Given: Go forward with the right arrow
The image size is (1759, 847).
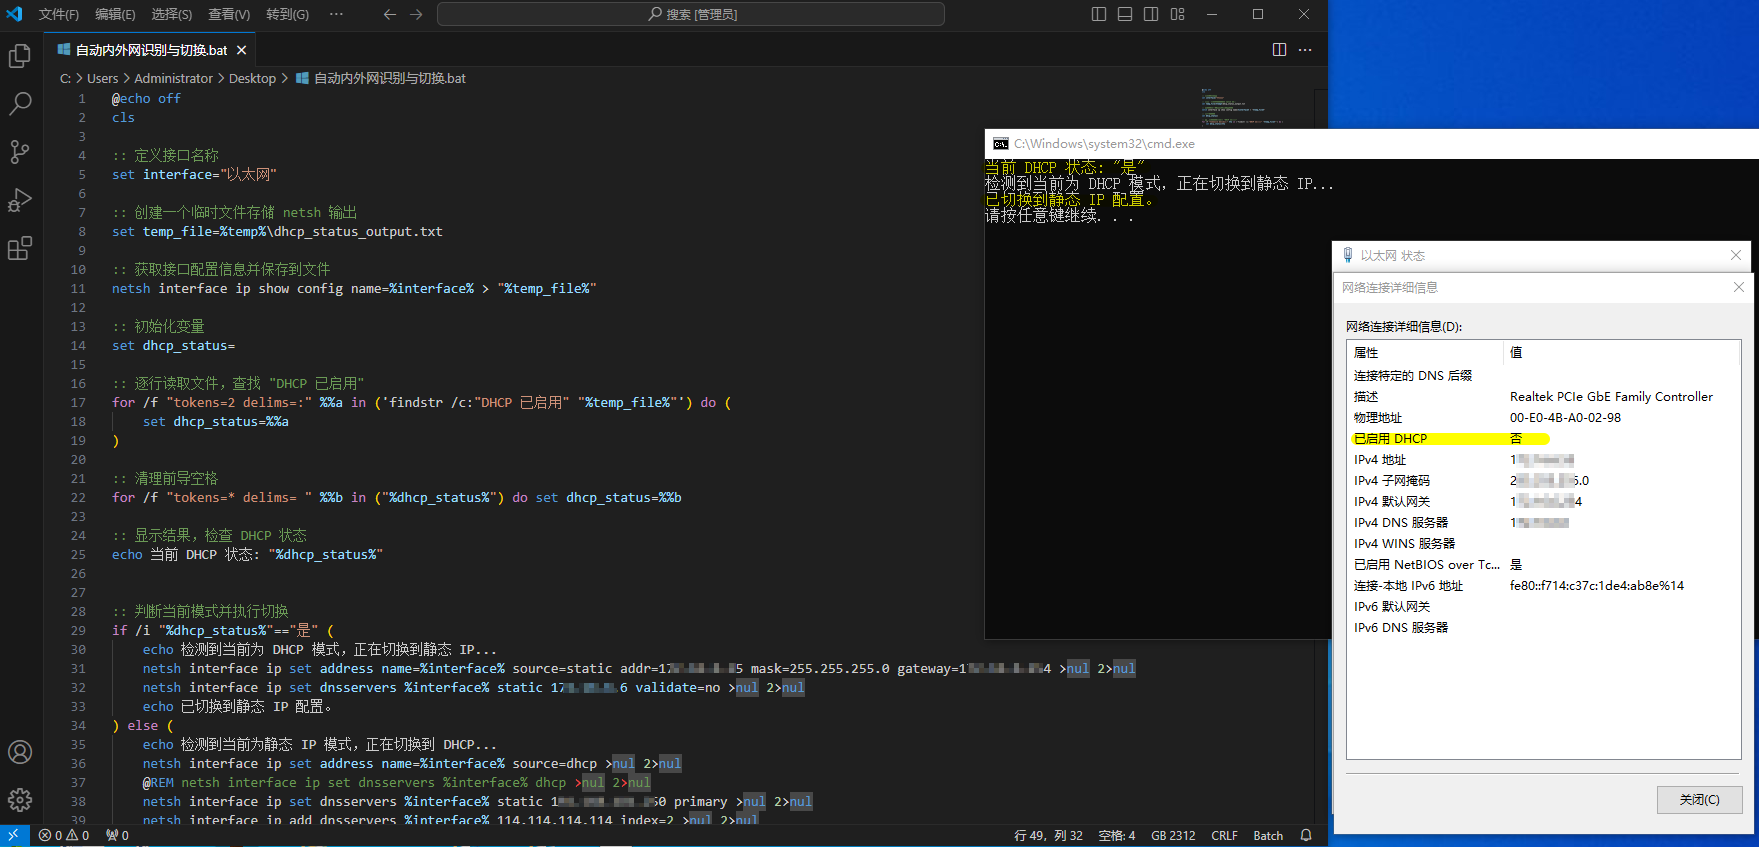Looking at the screenshot, I should [416, 14].
